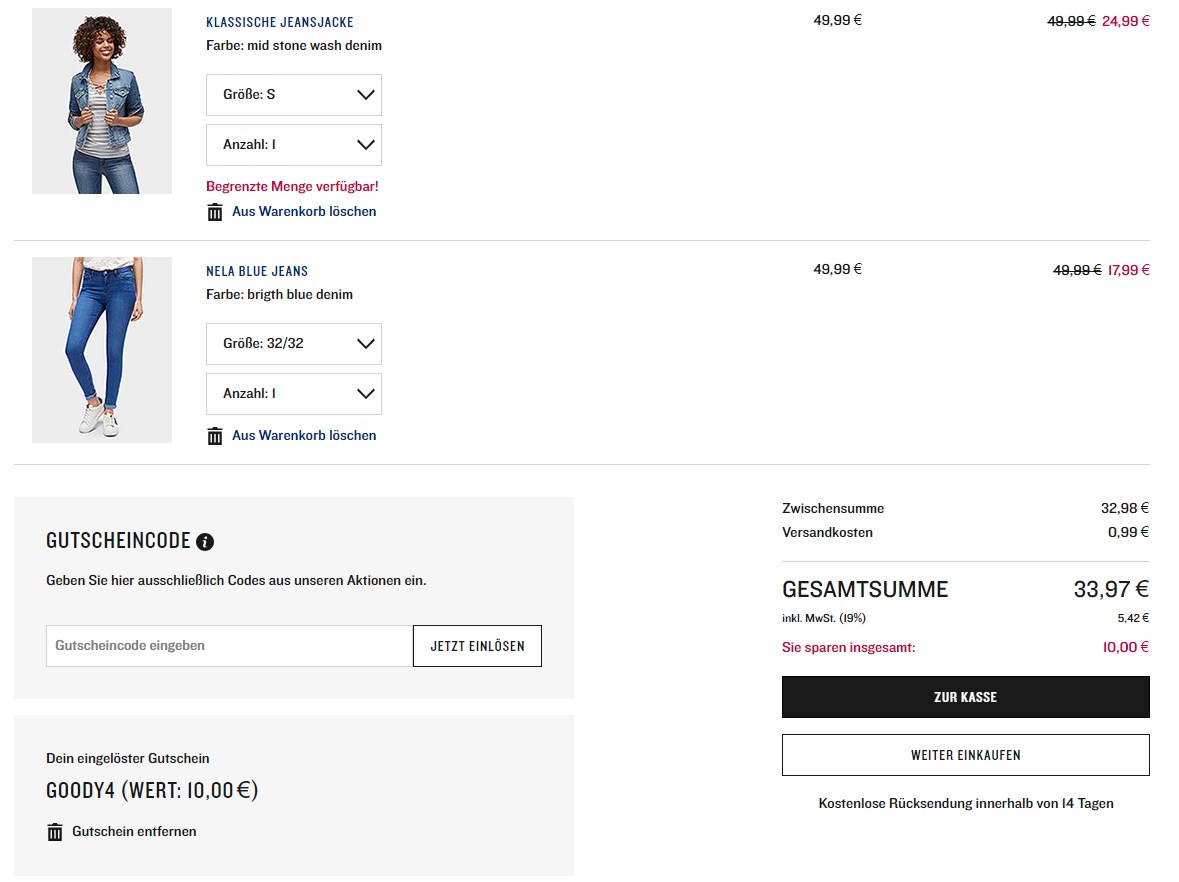Click the blue jeans product thumbnail

pyautogui.click(x=102, y=350)
